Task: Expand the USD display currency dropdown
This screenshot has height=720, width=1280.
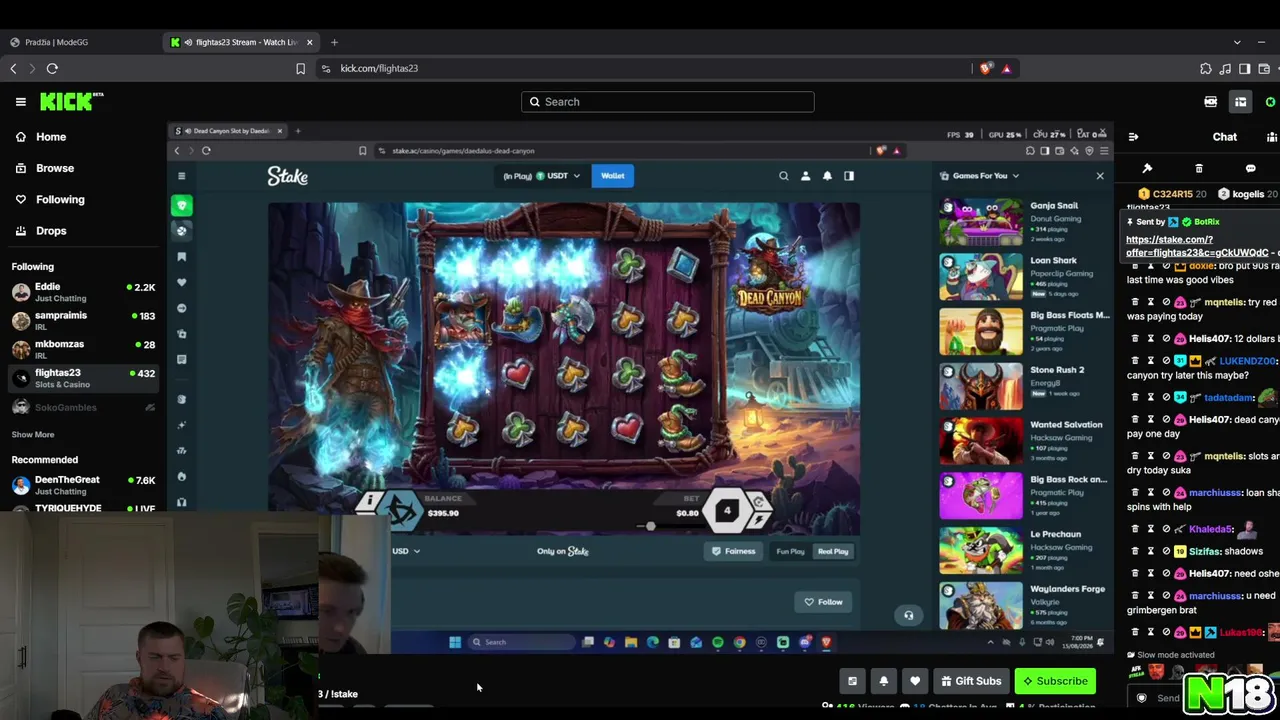Action: pos(406,551)
